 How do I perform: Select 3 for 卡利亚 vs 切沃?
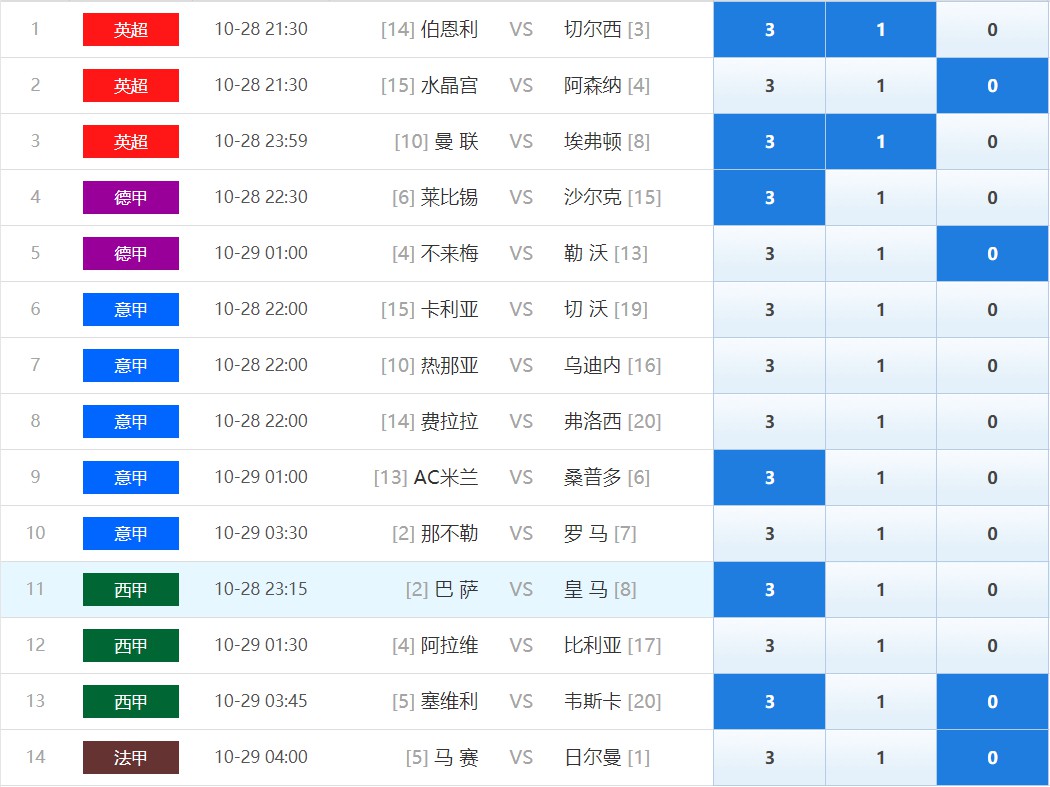[769, 309]
